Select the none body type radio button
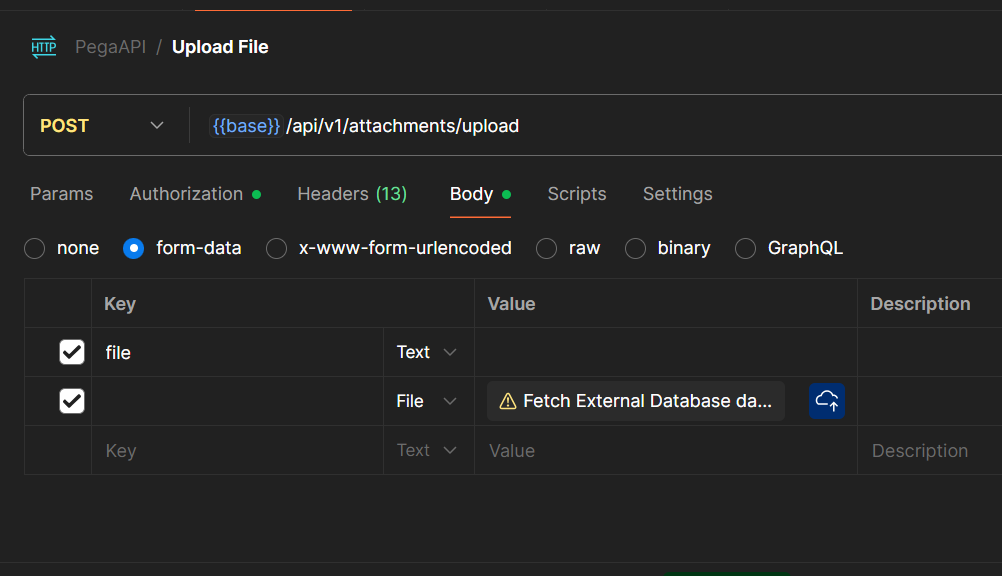Image resolution: width=1002 pixels, height=576 pixels. (35, 248)
